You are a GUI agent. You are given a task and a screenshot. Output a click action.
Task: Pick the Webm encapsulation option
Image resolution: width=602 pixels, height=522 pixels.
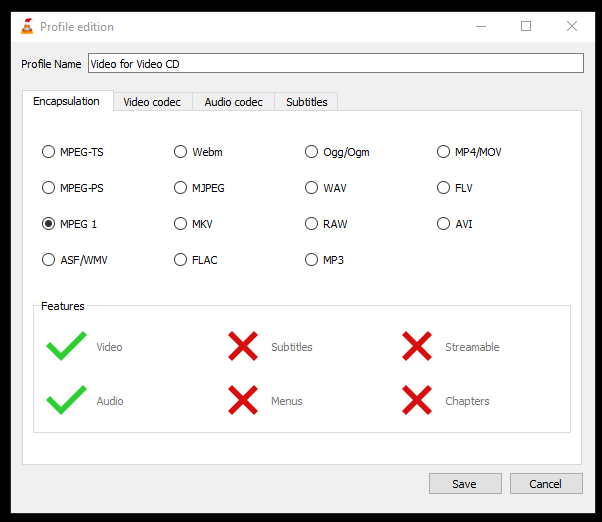click(180, 152)
